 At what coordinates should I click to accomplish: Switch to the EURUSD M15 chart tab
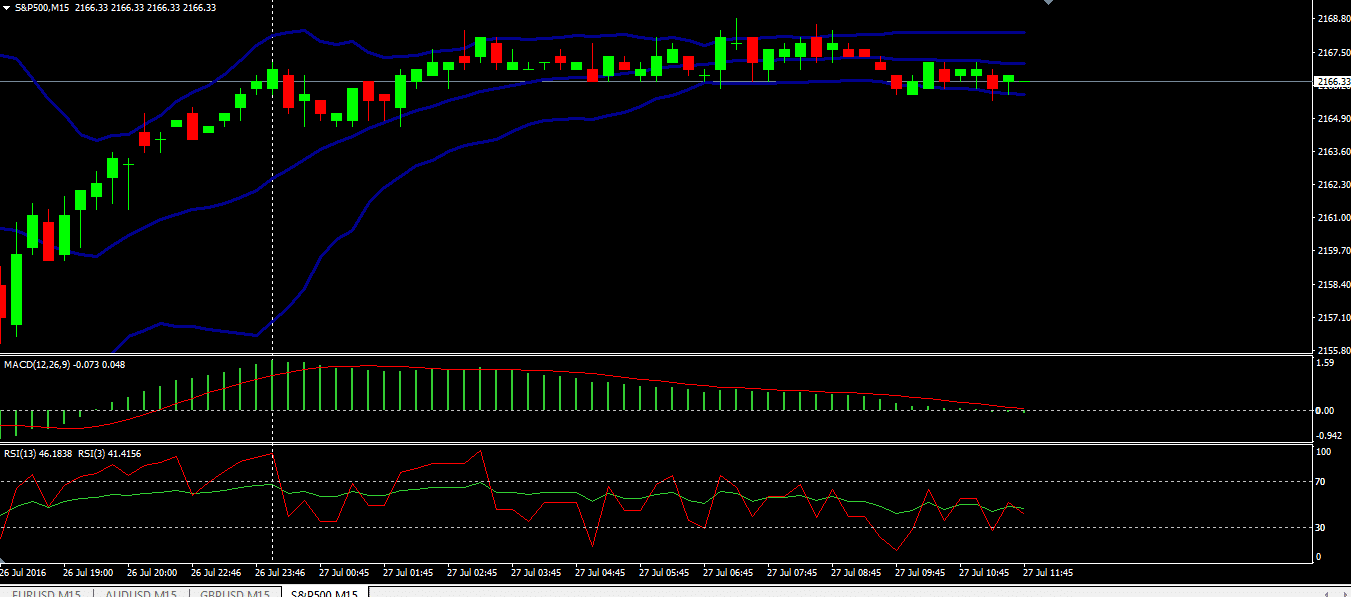pos(47,594)
